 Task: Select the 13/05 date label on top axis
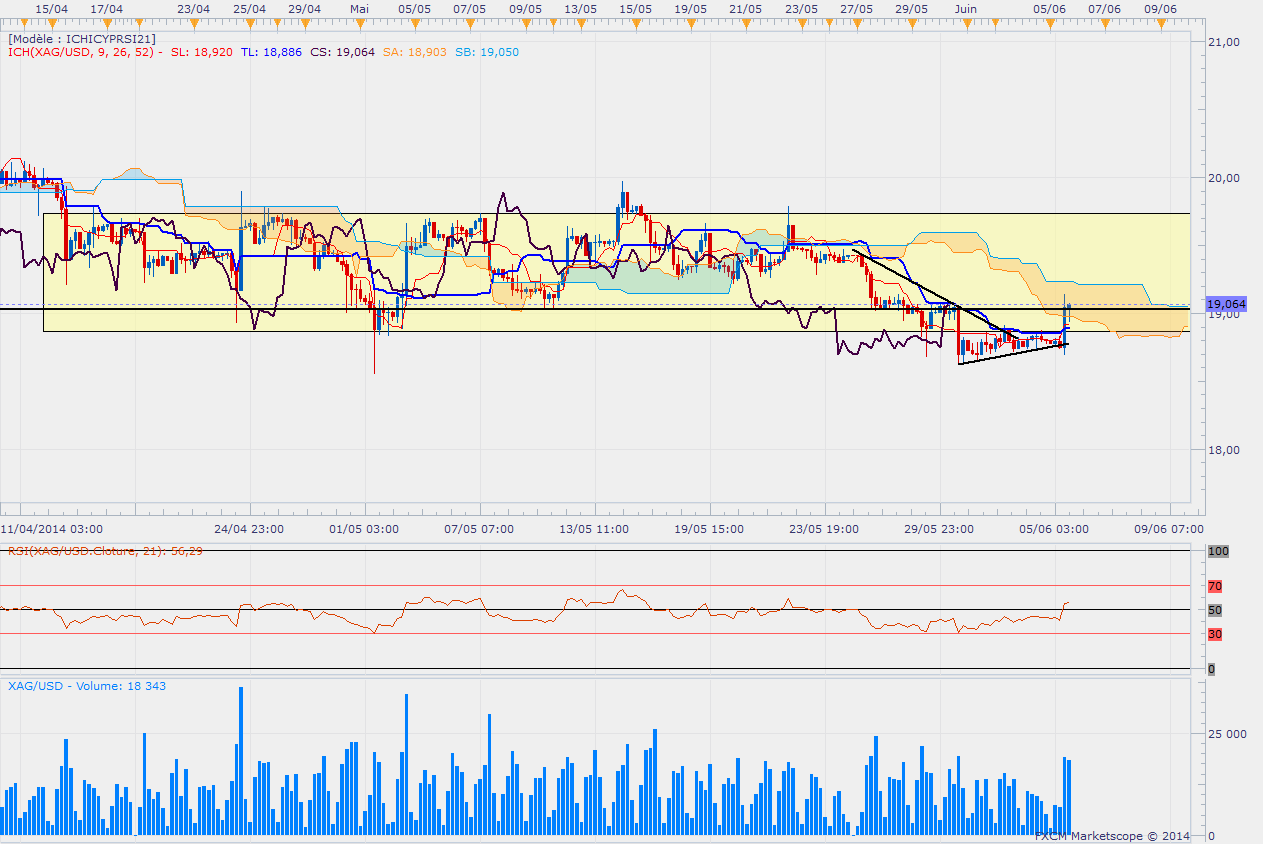(x=579, y=7)
